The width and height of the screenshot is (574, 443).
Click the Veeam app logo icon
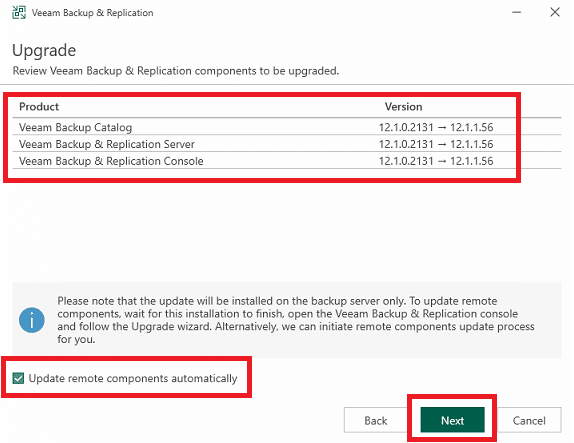(19, 12)
